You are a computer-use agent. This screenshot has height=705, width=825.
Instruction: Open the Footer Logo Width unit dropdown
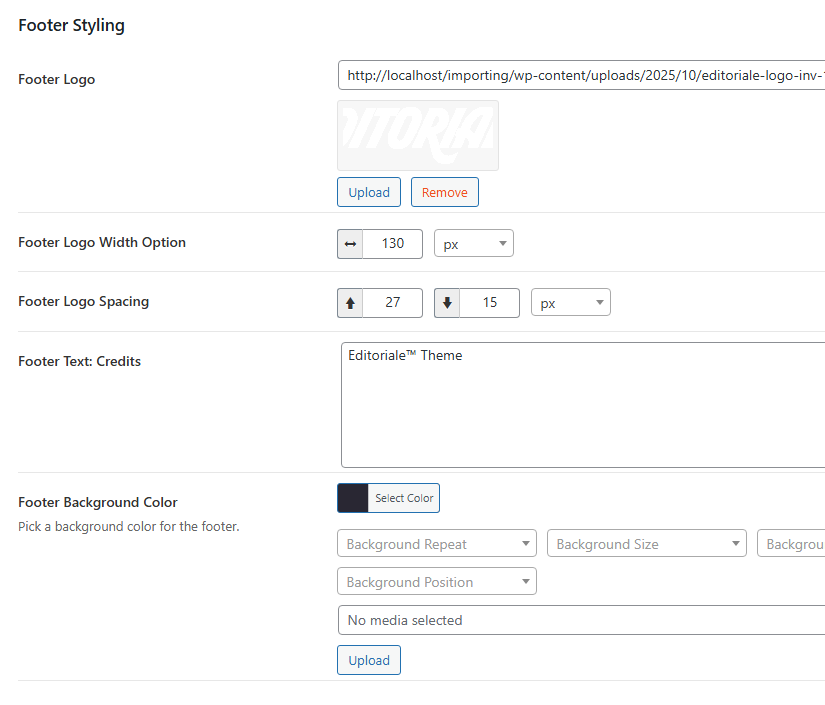pyautogui.click(x=473, y=244)
